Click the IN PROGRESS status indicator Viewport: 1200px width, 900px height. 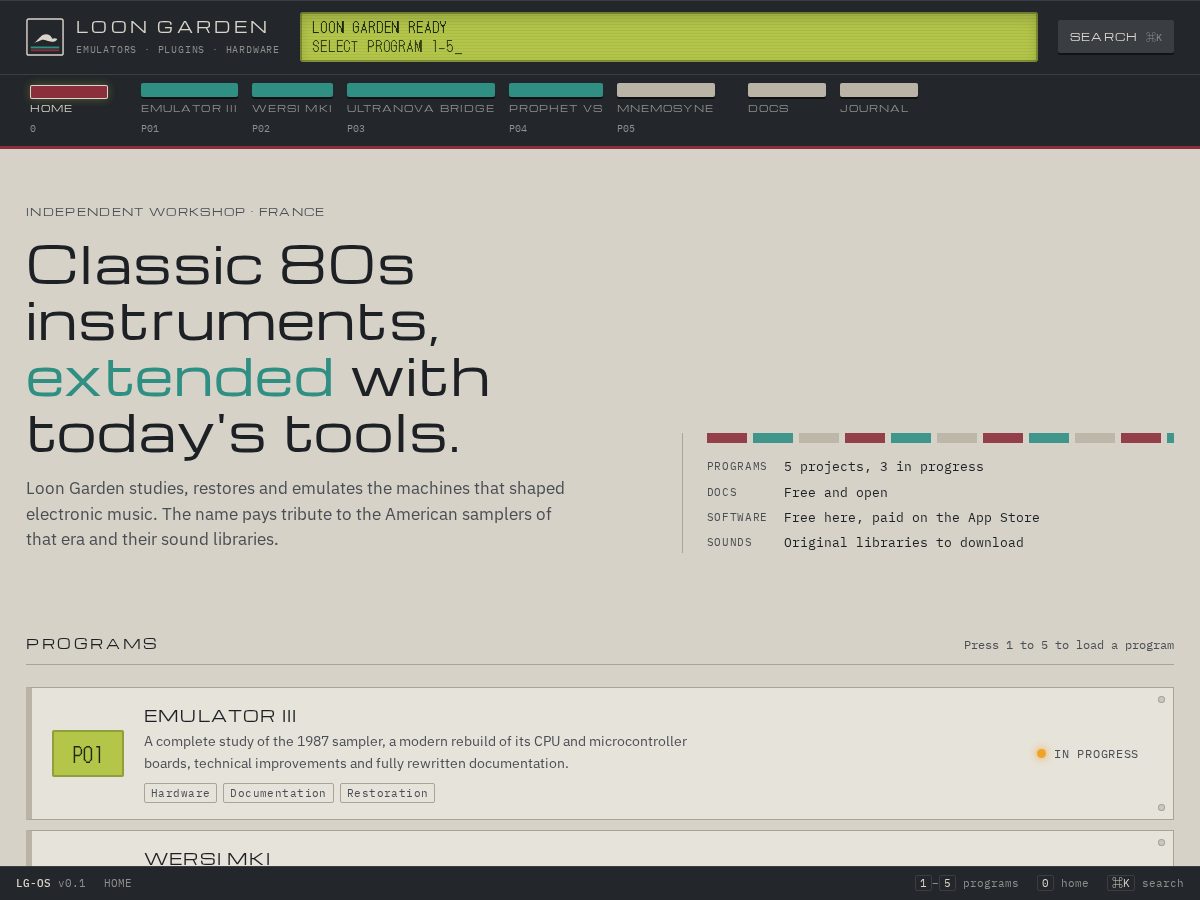point(1087,754)
